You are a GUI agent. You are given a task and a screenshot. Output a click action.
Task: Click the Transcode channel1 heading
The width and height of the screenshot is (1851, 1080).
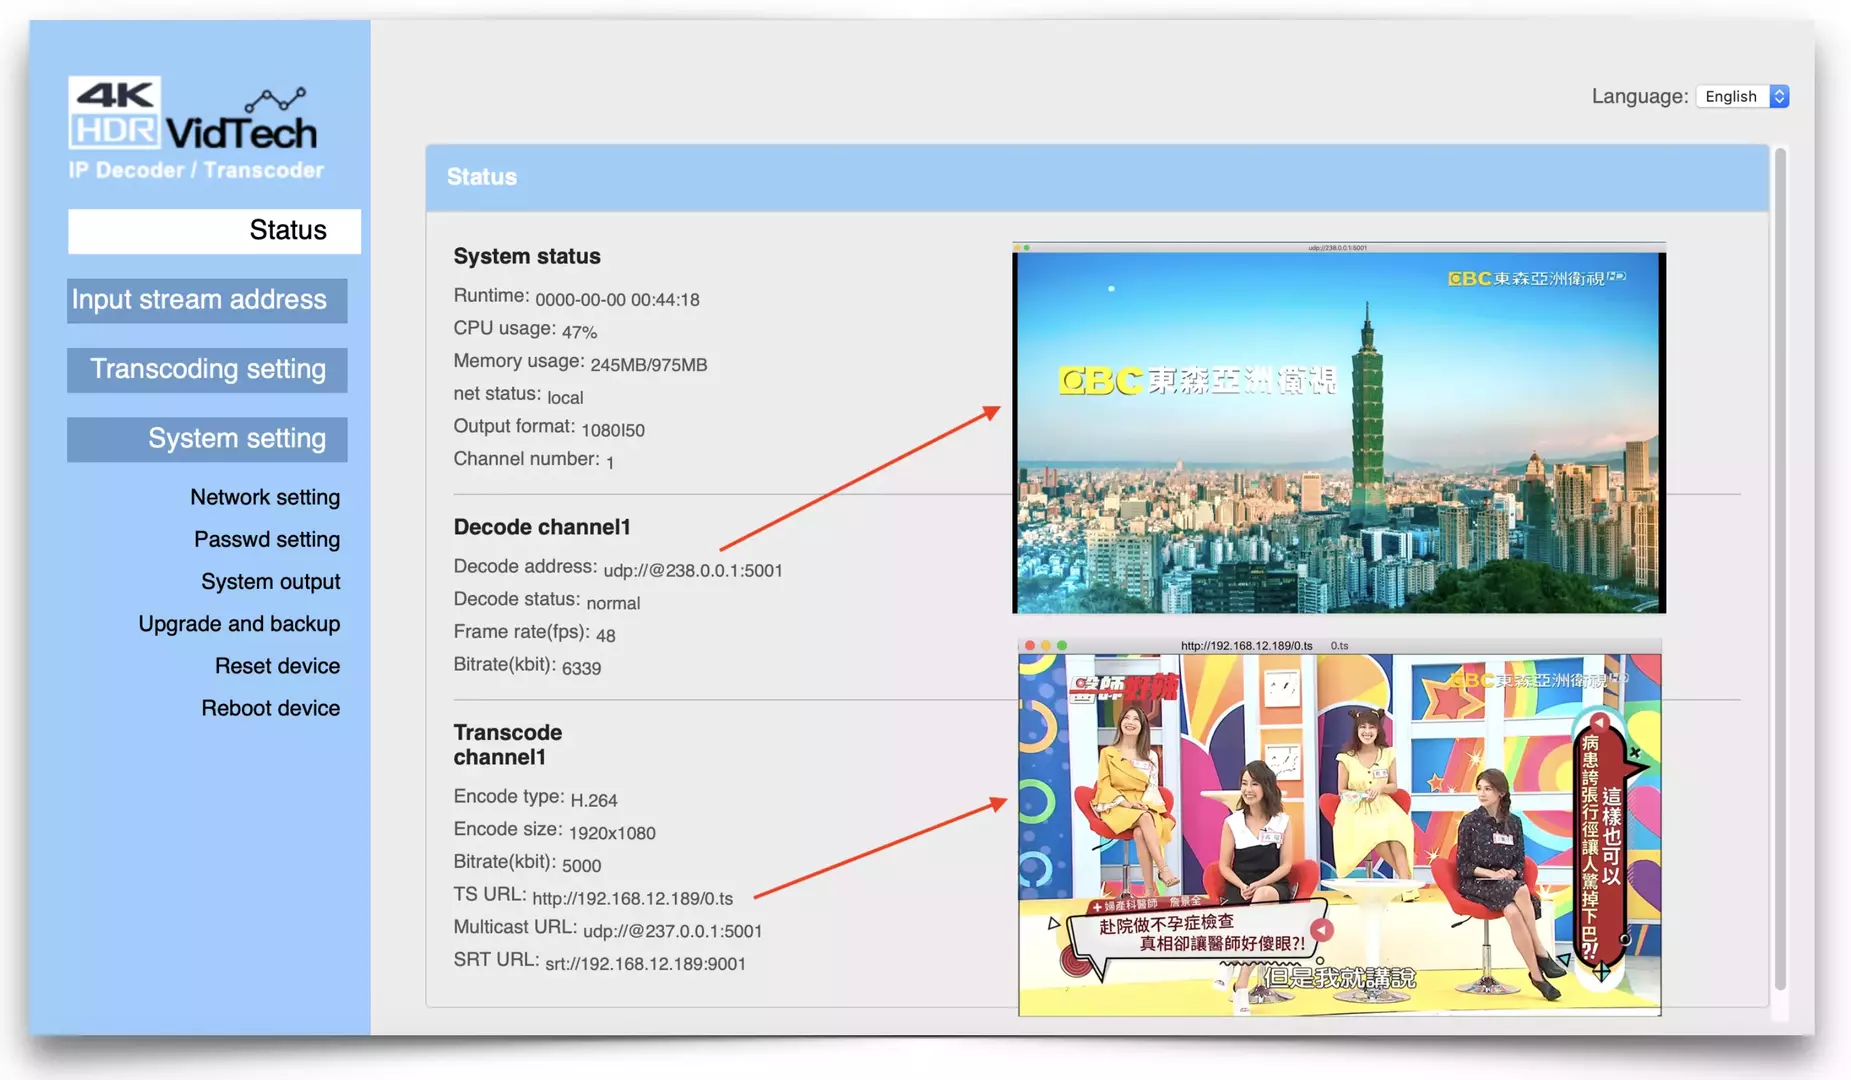coord(508,745)
